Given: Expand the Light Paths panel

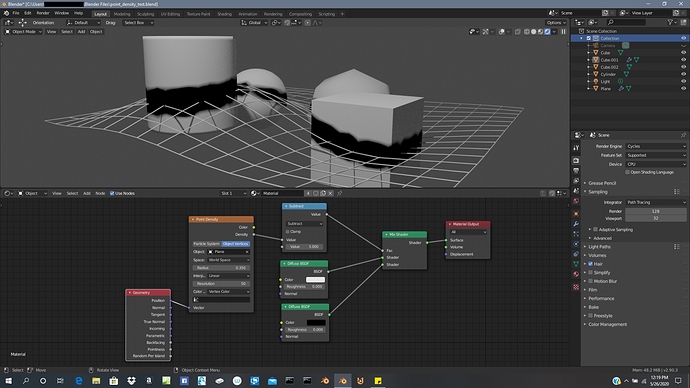Looking at the screenshot, I should click(x=599, y=247).
